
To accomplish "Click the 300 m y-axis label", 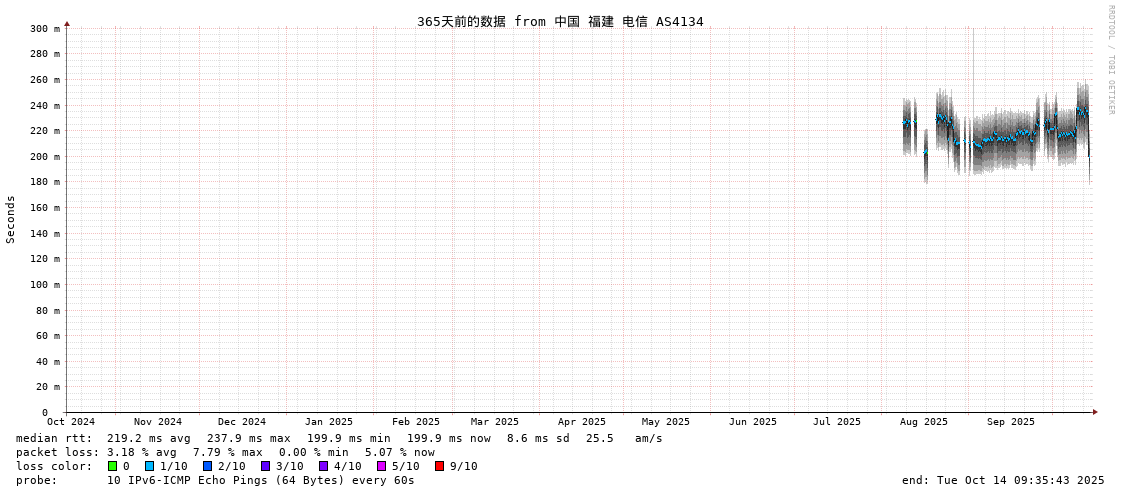I will tap(45, 29).
